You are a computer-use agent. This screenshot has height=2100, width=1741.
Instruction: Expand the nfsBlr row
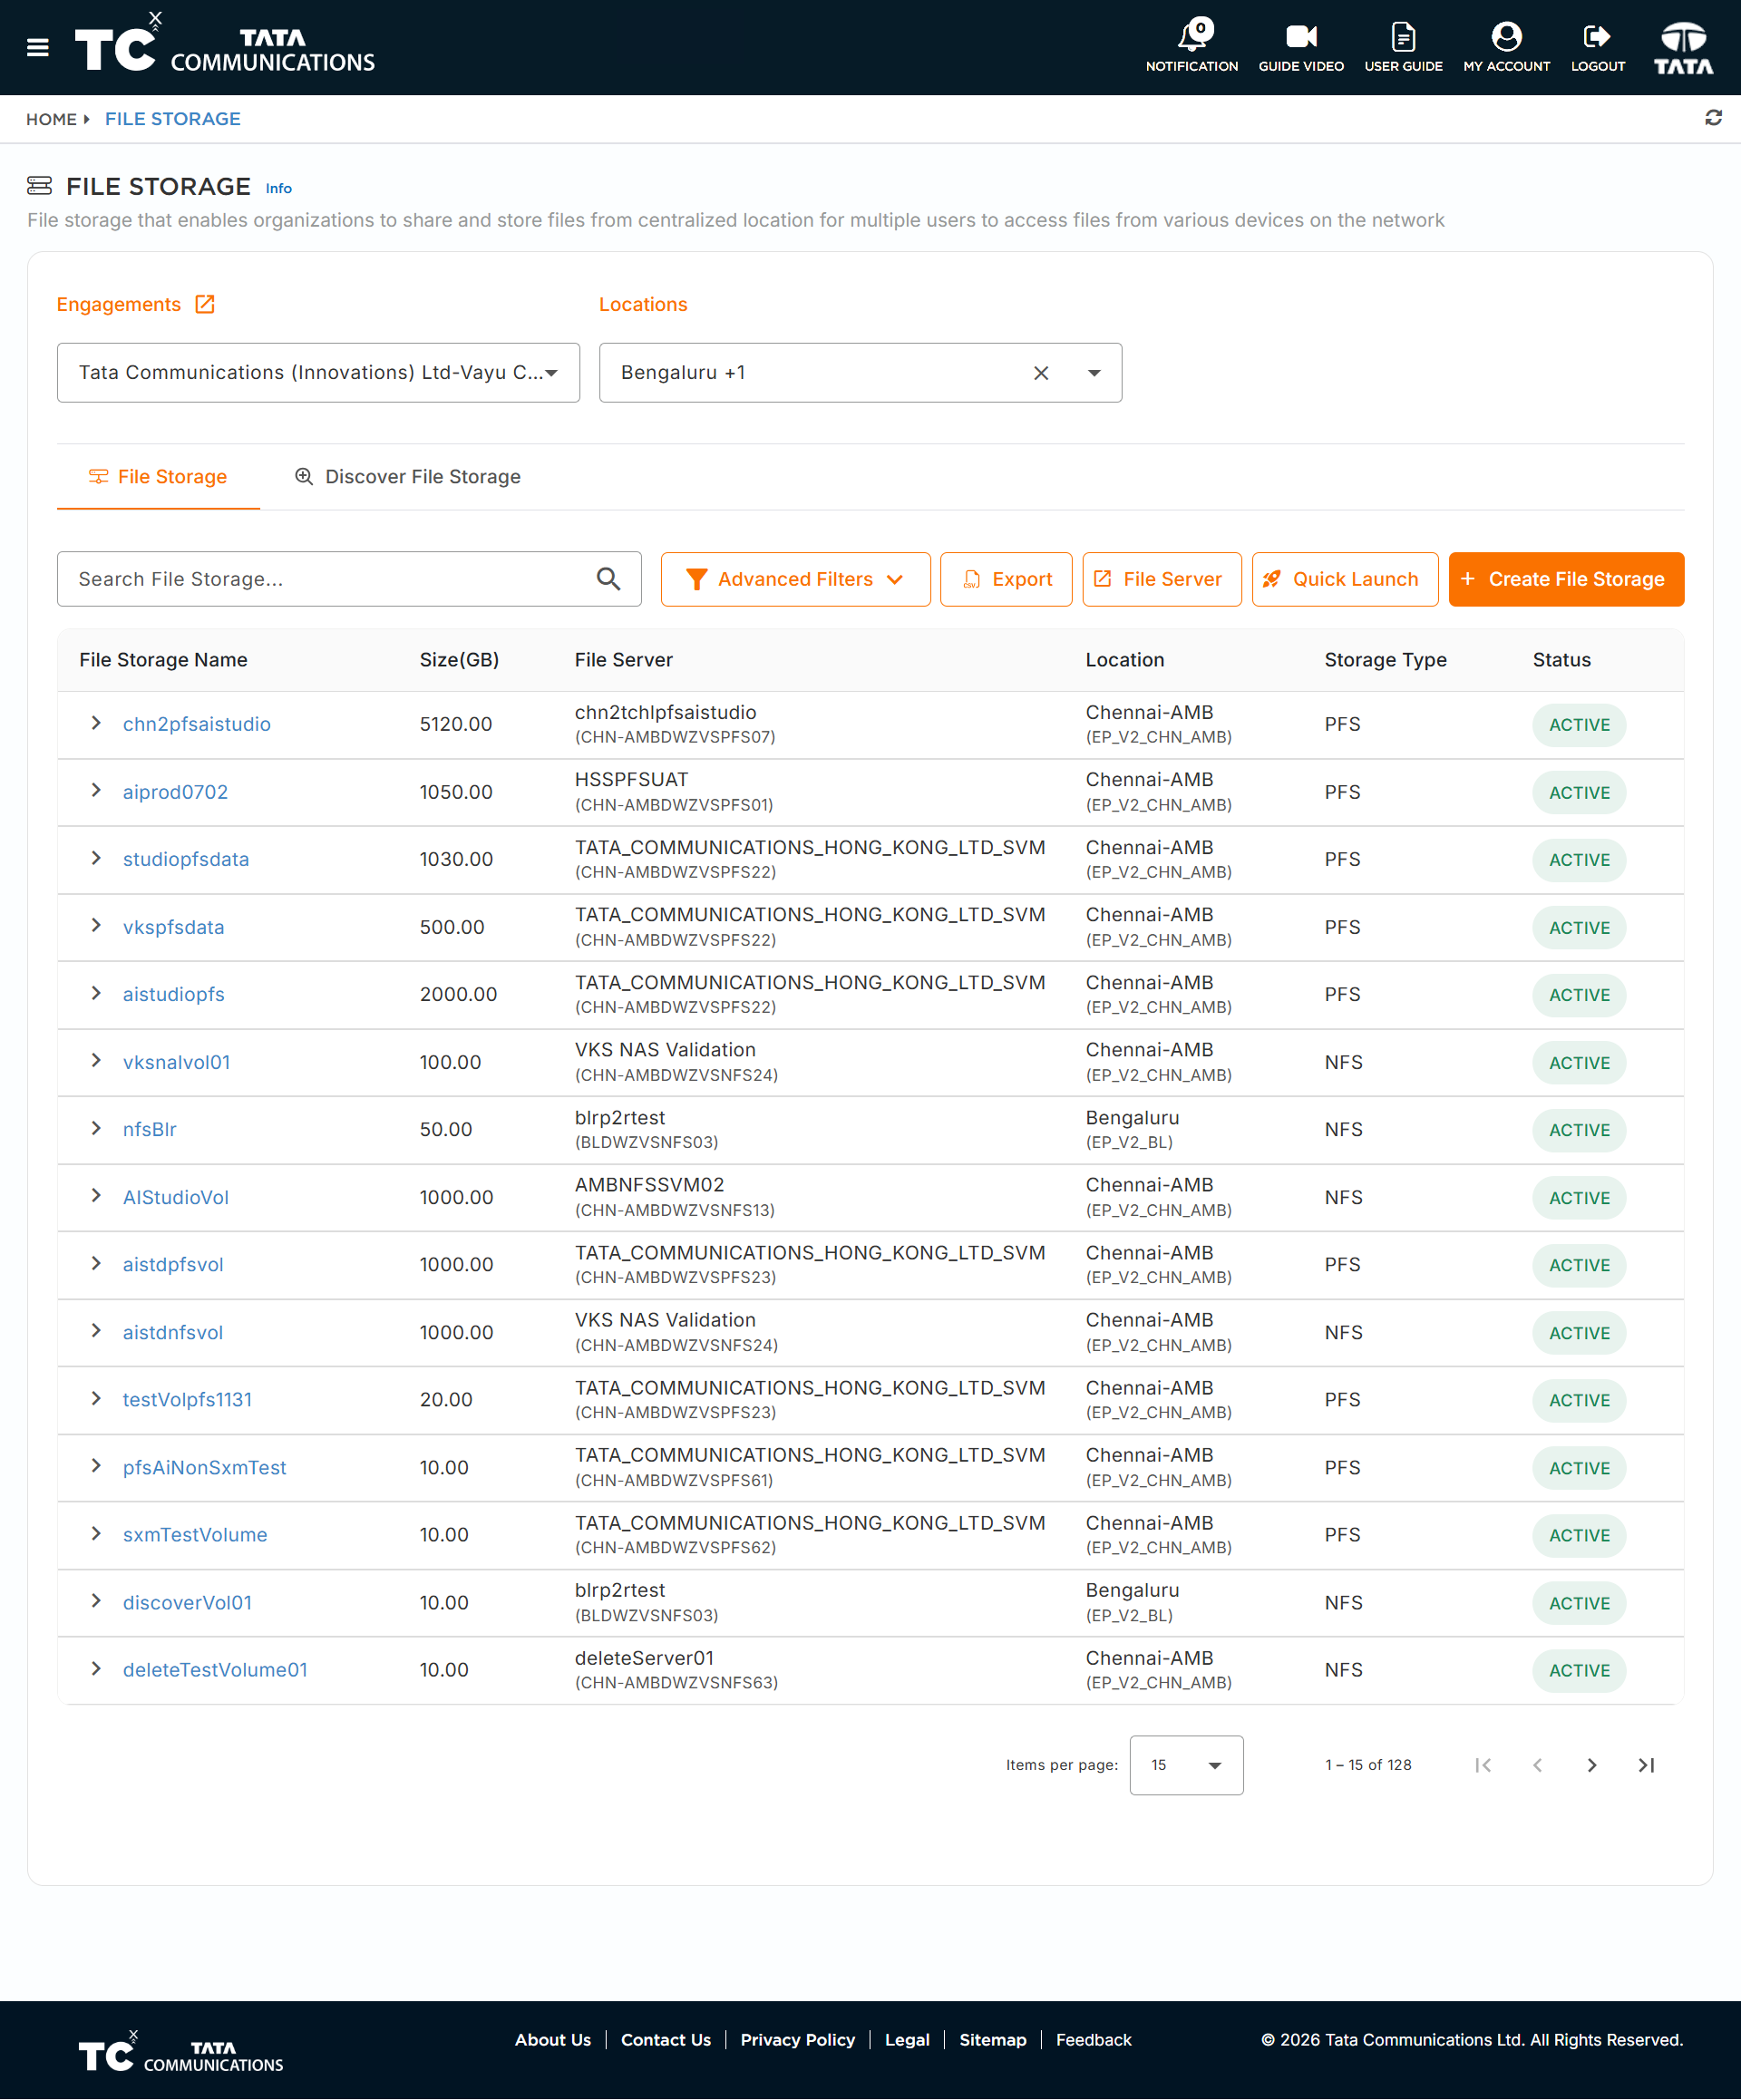click(96, 1128)
